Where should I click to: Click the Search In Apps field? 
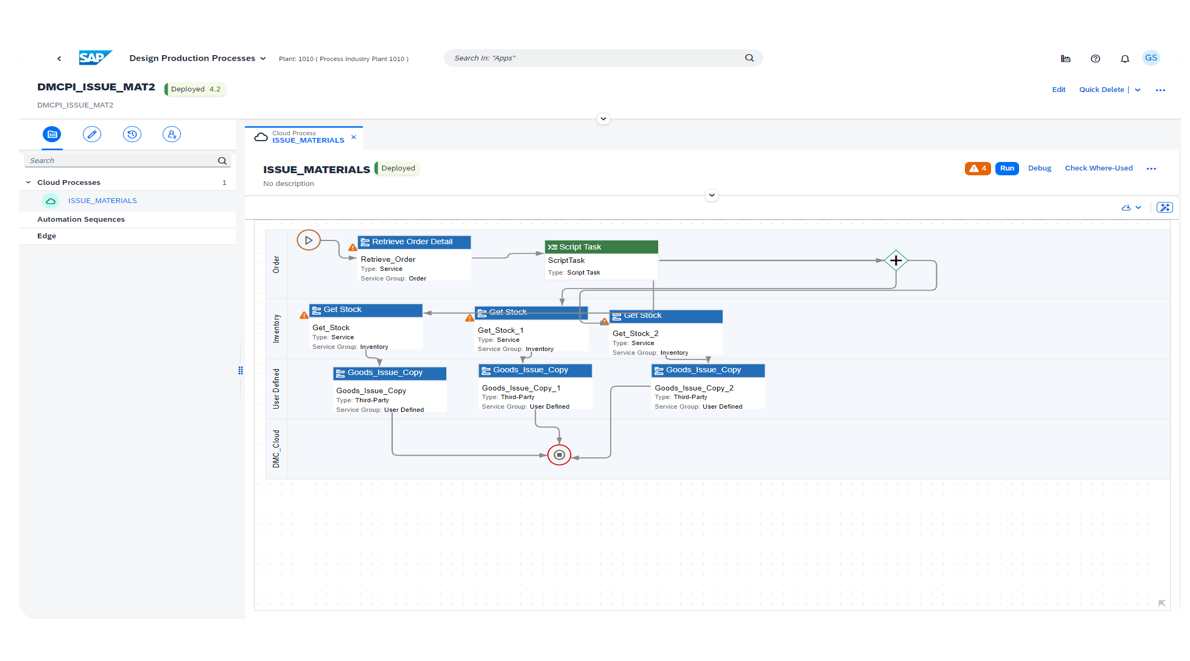click(x=595, y=58)
